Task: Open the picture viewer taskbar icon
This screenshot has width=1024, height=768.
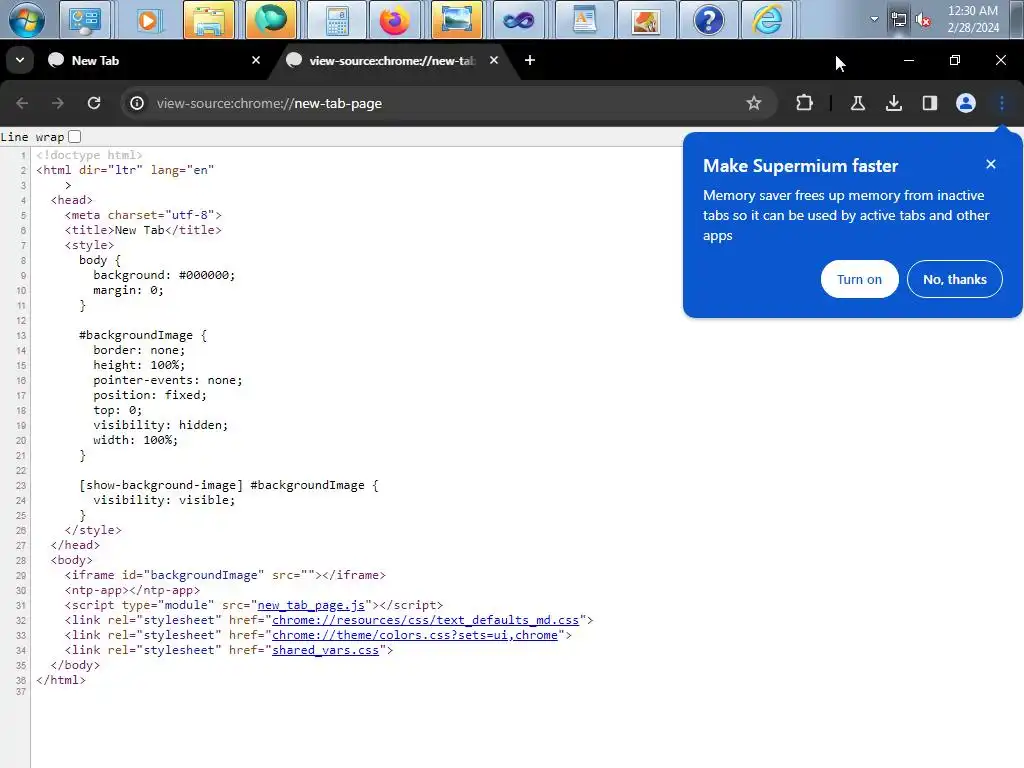Action: pos(456,20)
